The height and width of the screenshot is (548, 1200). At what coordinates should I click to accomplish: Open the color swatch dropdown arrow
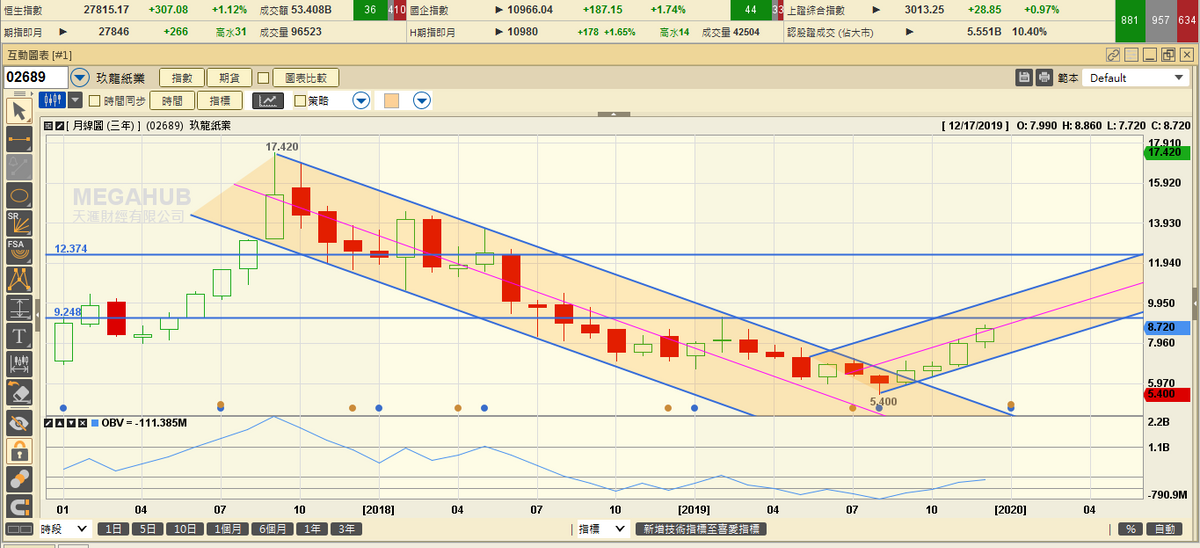point(422,100)
